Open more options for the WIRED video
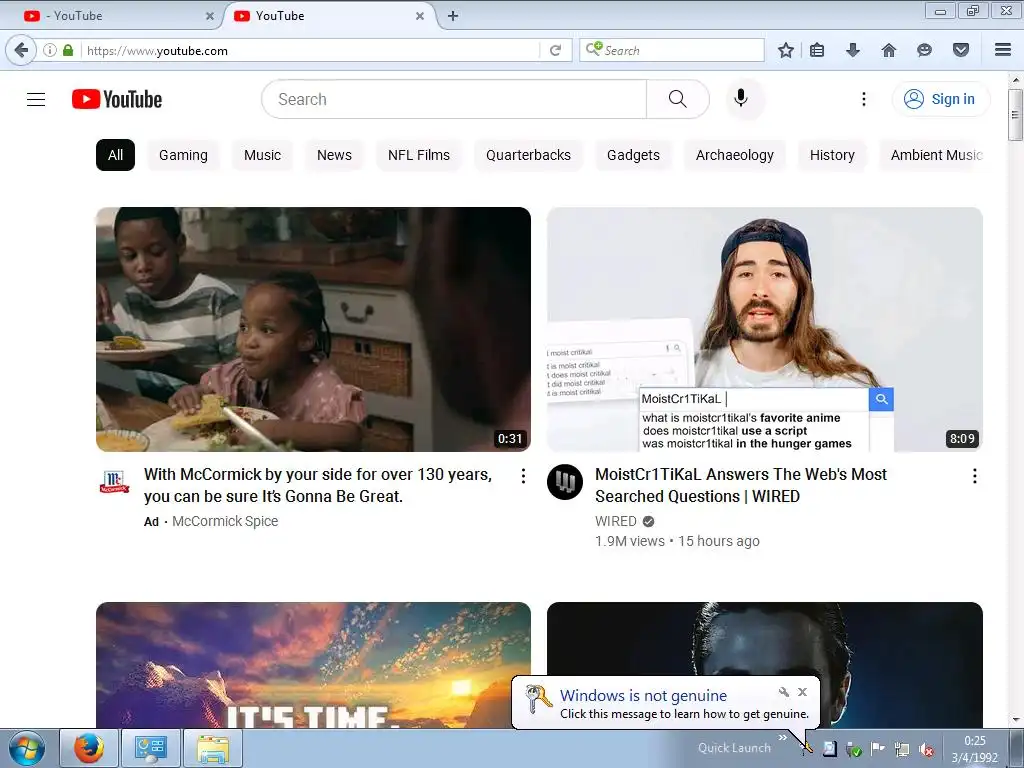Screen dimensions: 1024x768 (x=974, y=476)
